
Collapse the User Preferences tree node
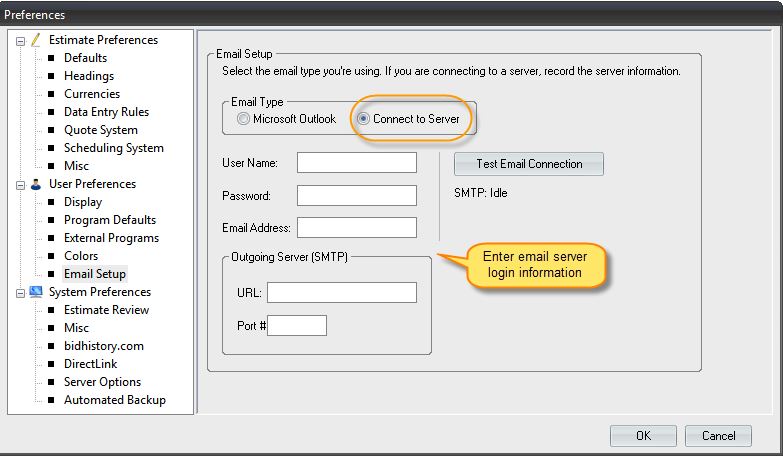20,184
